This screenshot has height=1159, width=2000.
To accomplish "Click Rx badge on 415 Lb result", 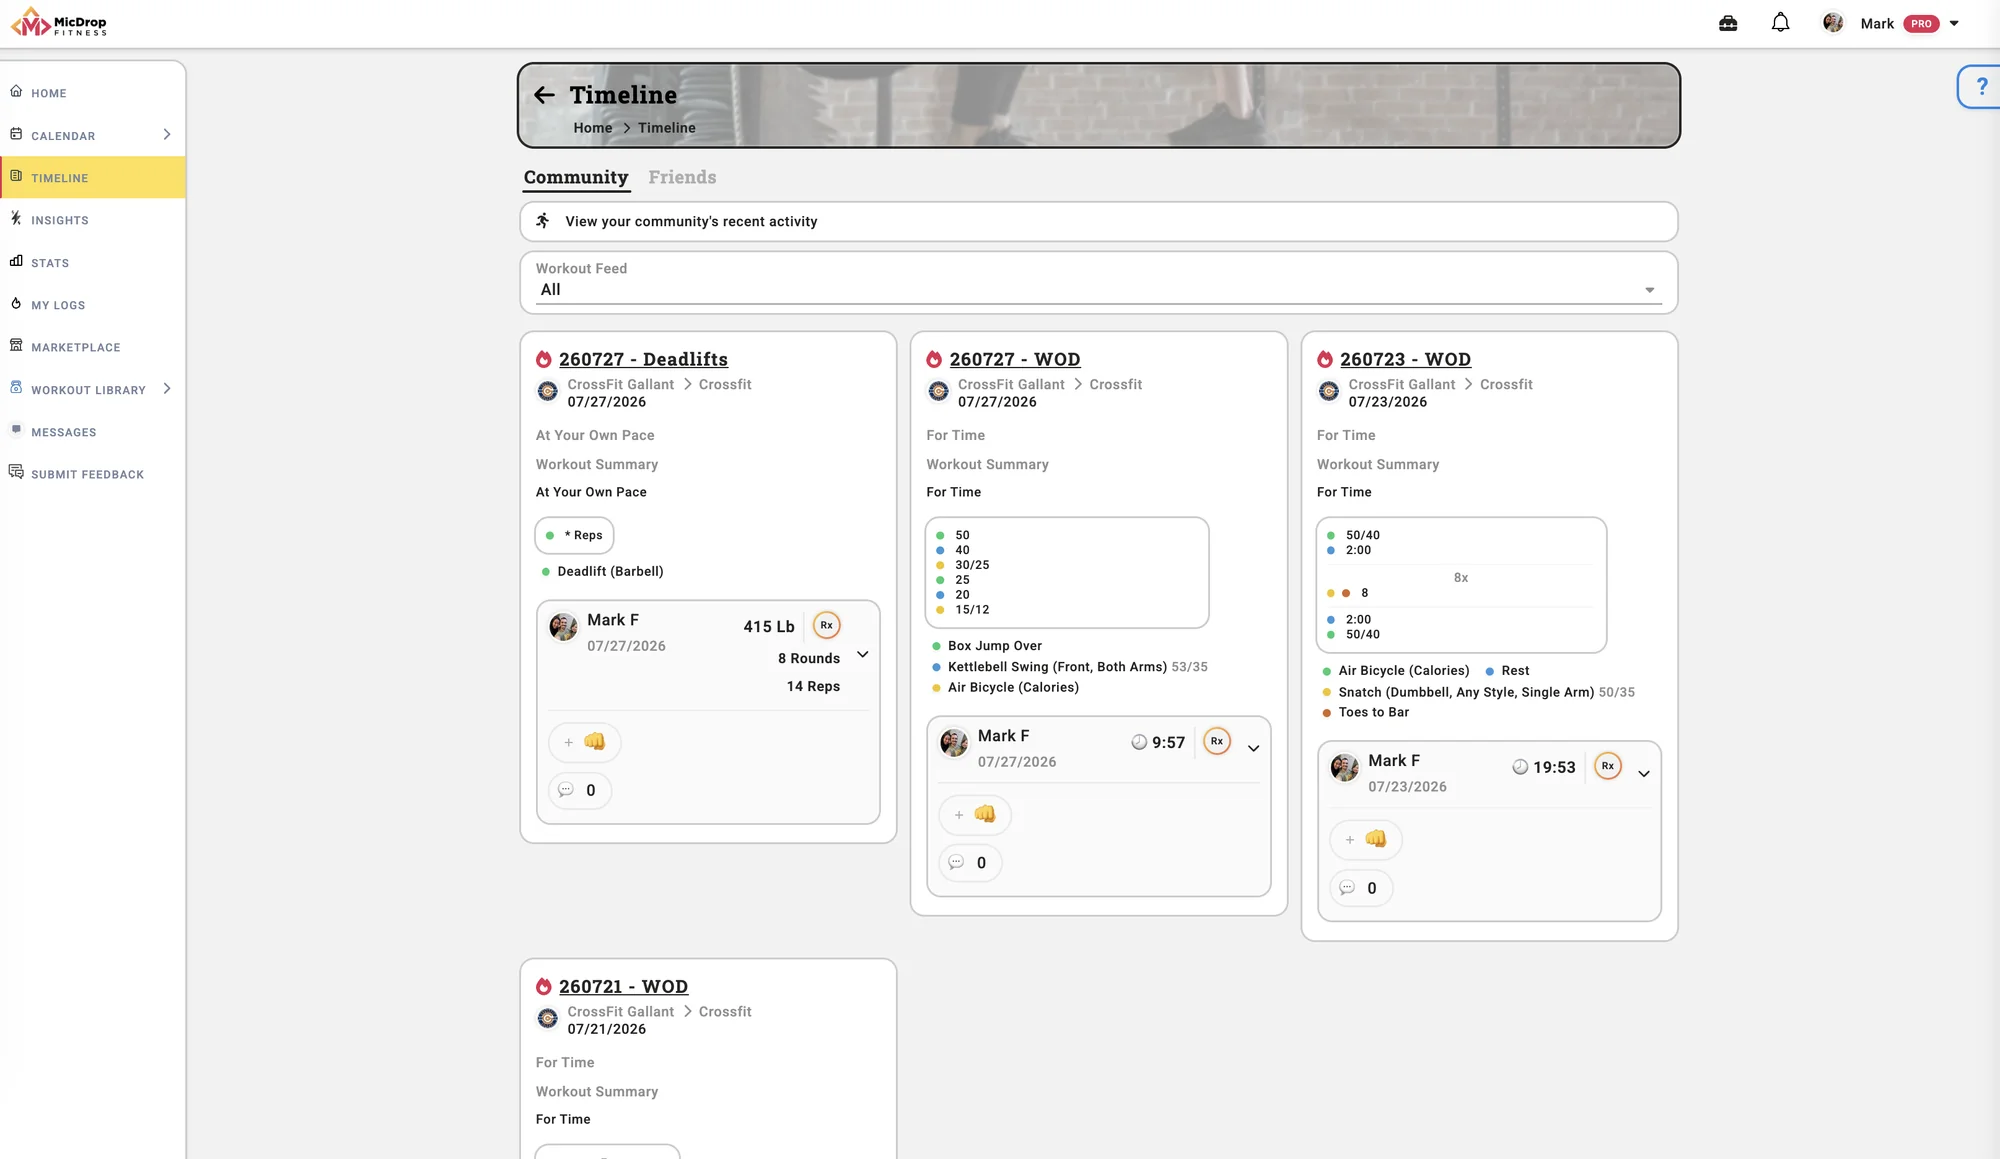I will 826,625.
